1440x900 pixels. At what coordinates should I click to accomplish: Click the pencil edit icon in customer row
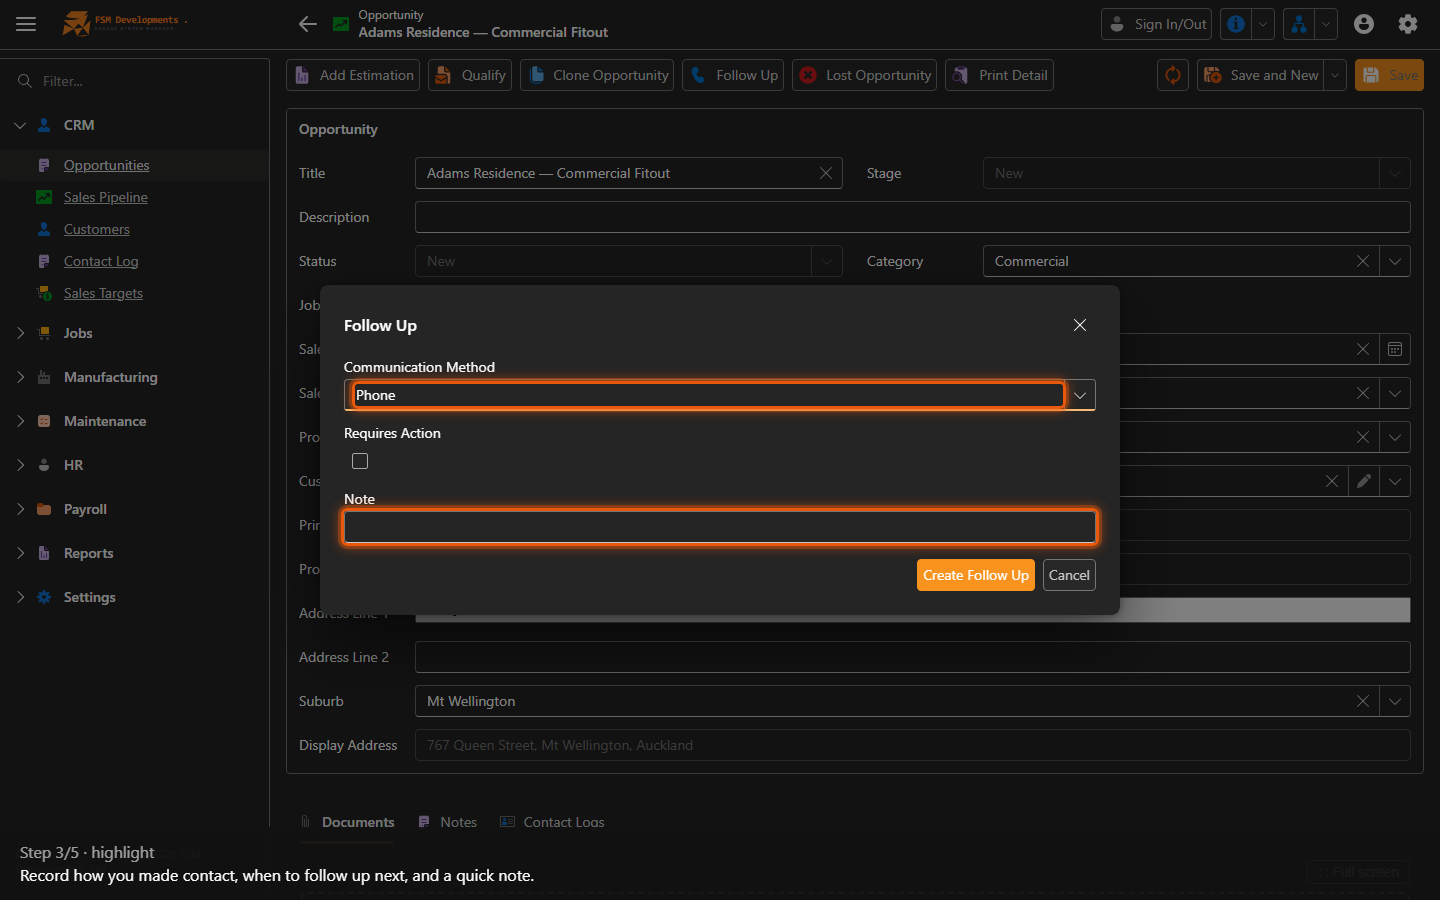click(x=1364, y=481)
